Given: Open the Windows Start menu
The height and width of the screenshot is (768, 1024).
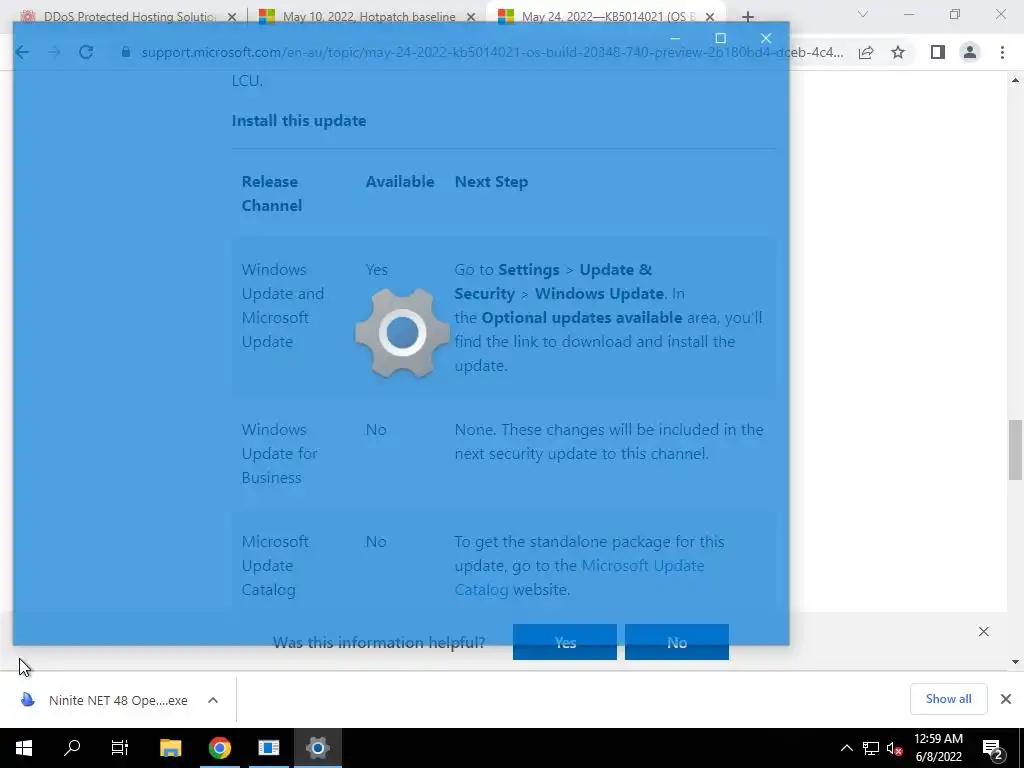Looking at the screenshot, I should 24,748.
